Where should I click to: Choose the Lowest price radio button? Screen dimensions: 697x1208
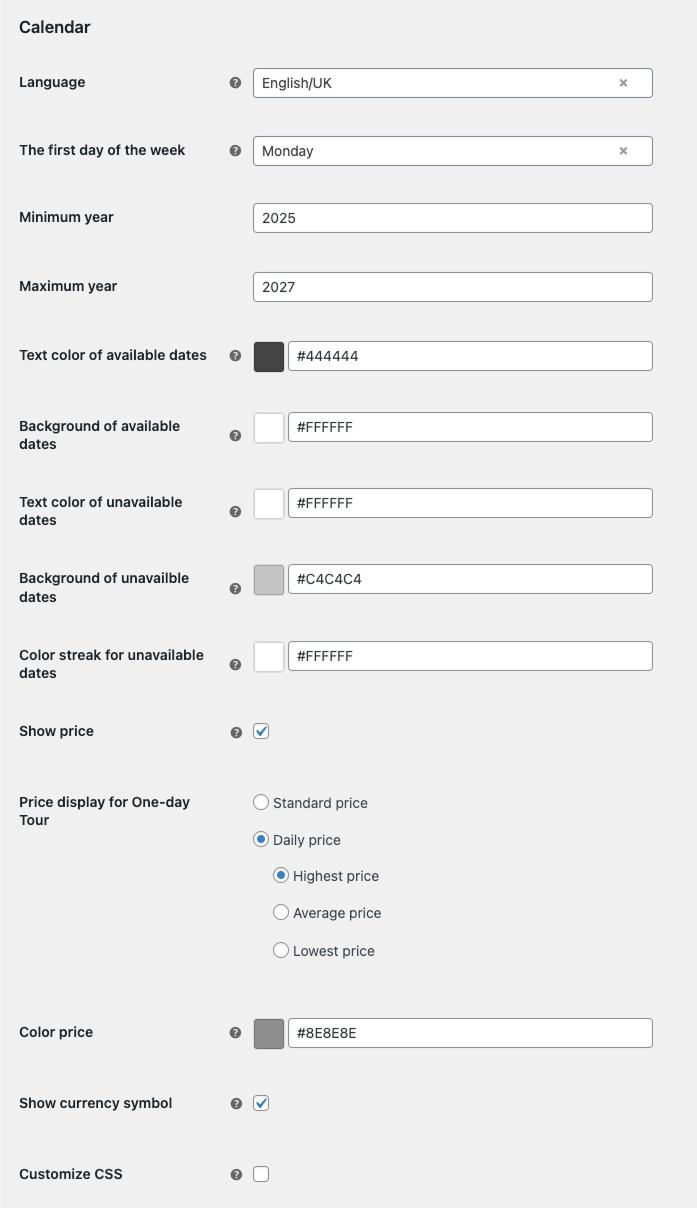point(281,950)
